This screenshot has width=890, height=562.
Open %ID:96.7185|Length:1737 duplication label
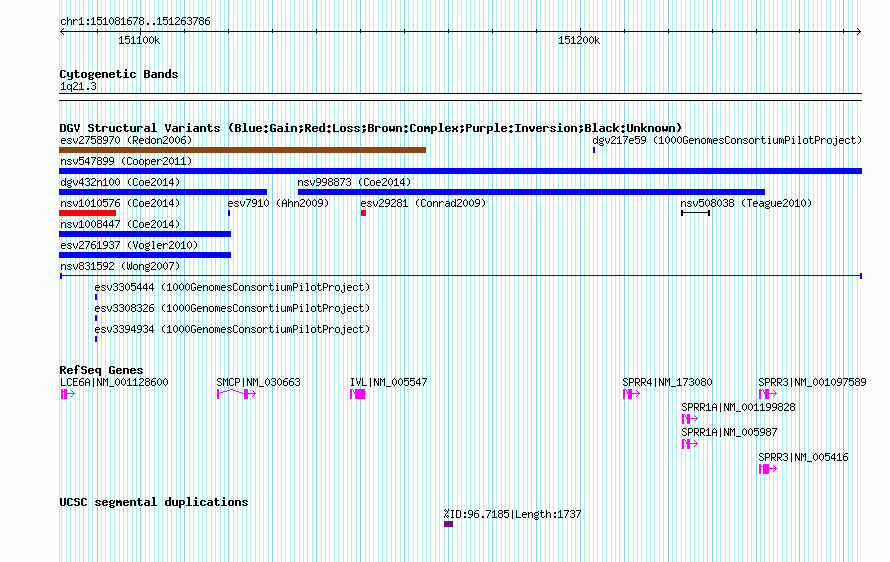tap(513, 514)
